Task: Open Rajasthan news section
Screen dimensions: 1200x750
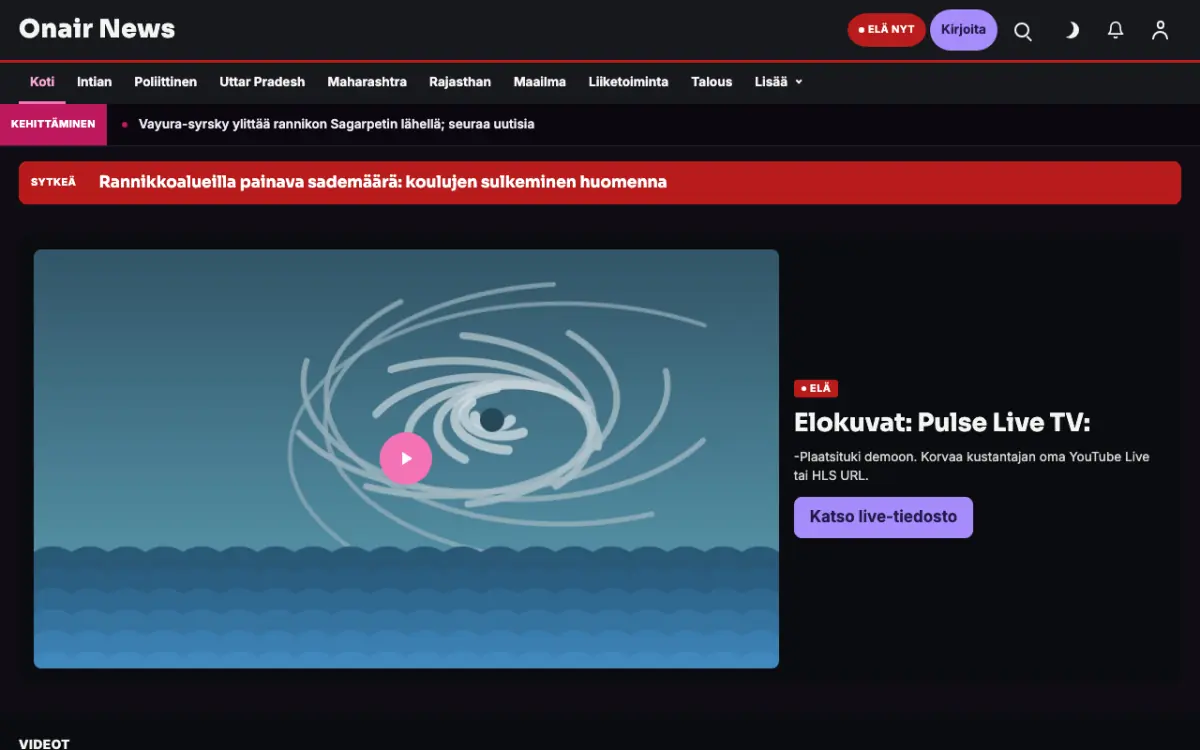Action: [x=460, y=82]
